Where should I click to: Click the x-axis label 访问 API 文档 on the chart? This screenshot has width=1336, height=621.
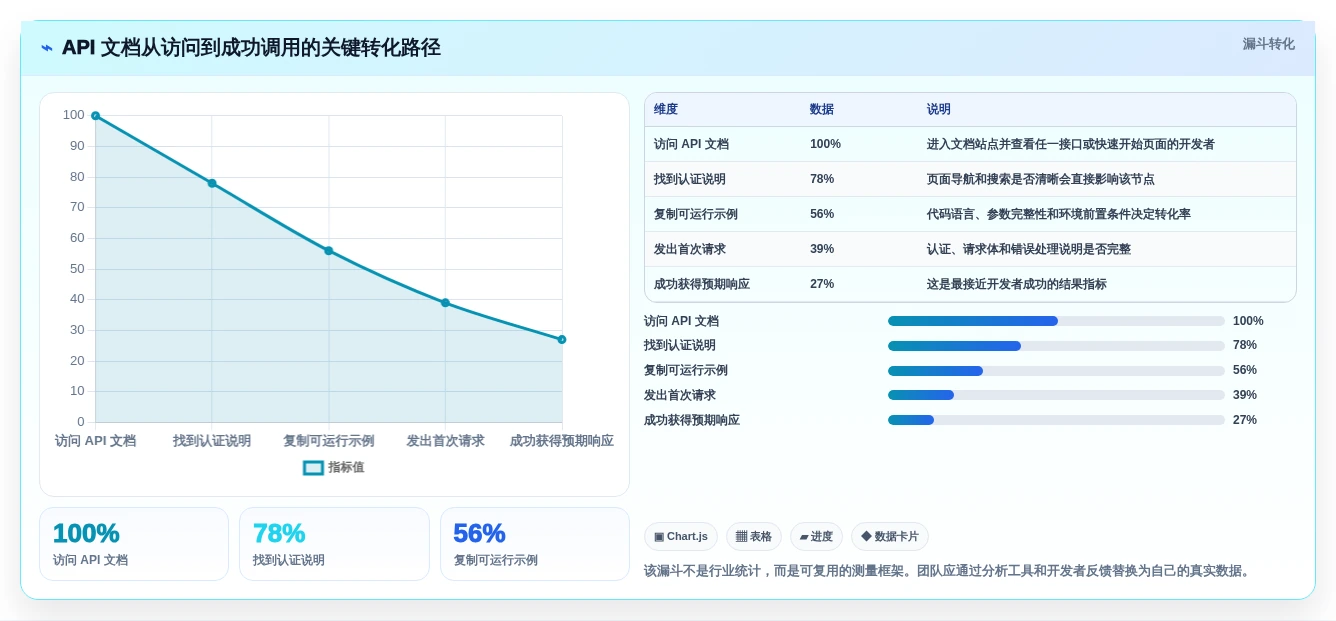pyautogui.click(x=95, y=441)
